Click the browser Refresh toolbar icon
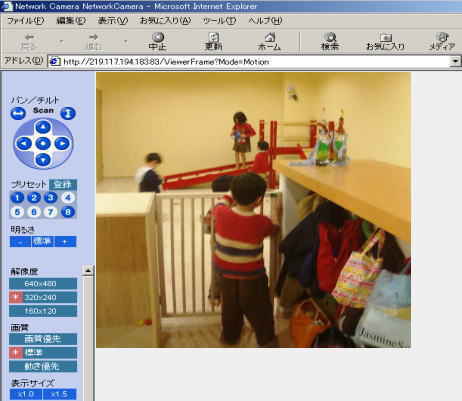462x401 pixels. coord(214,41)
